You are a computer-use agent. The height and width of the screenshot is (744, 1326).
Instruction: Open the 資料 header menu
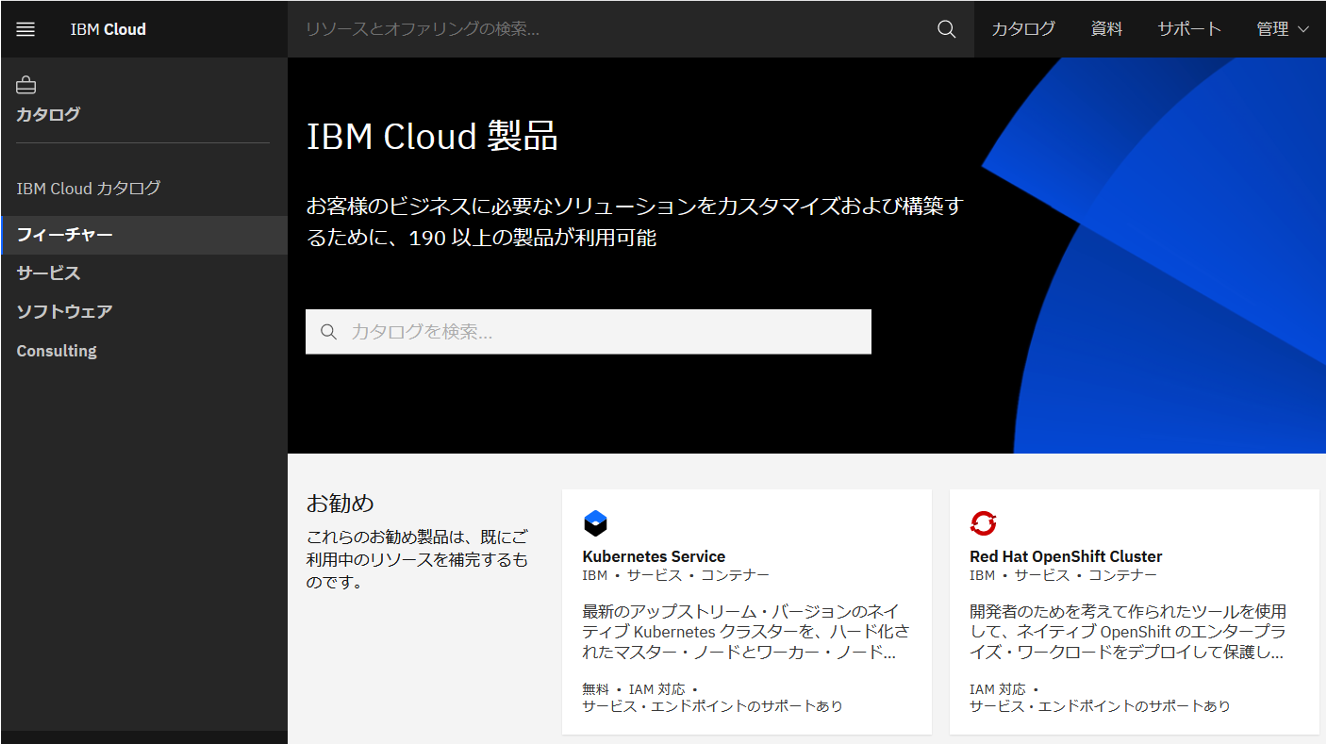tap(1106, 29)
